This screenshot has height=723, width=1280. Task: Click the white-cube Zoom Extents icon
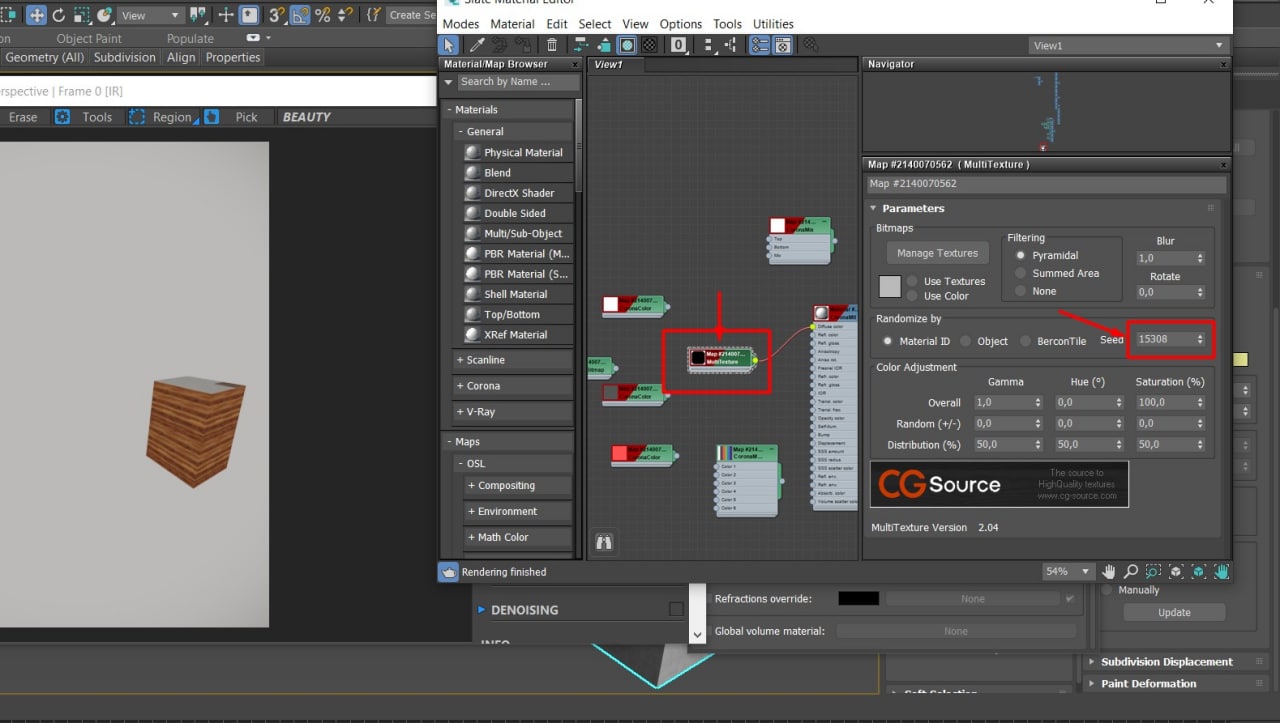tap(1176, 572)
